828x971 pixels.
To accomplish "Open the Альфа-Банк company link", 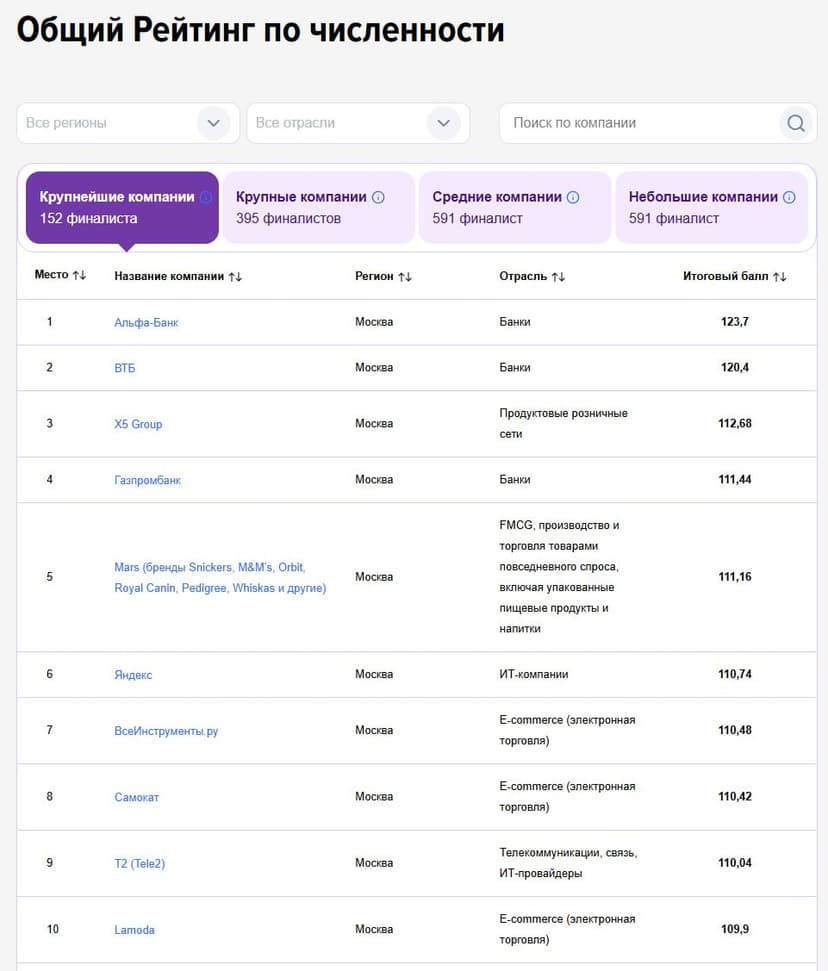I will coord(146,323).
